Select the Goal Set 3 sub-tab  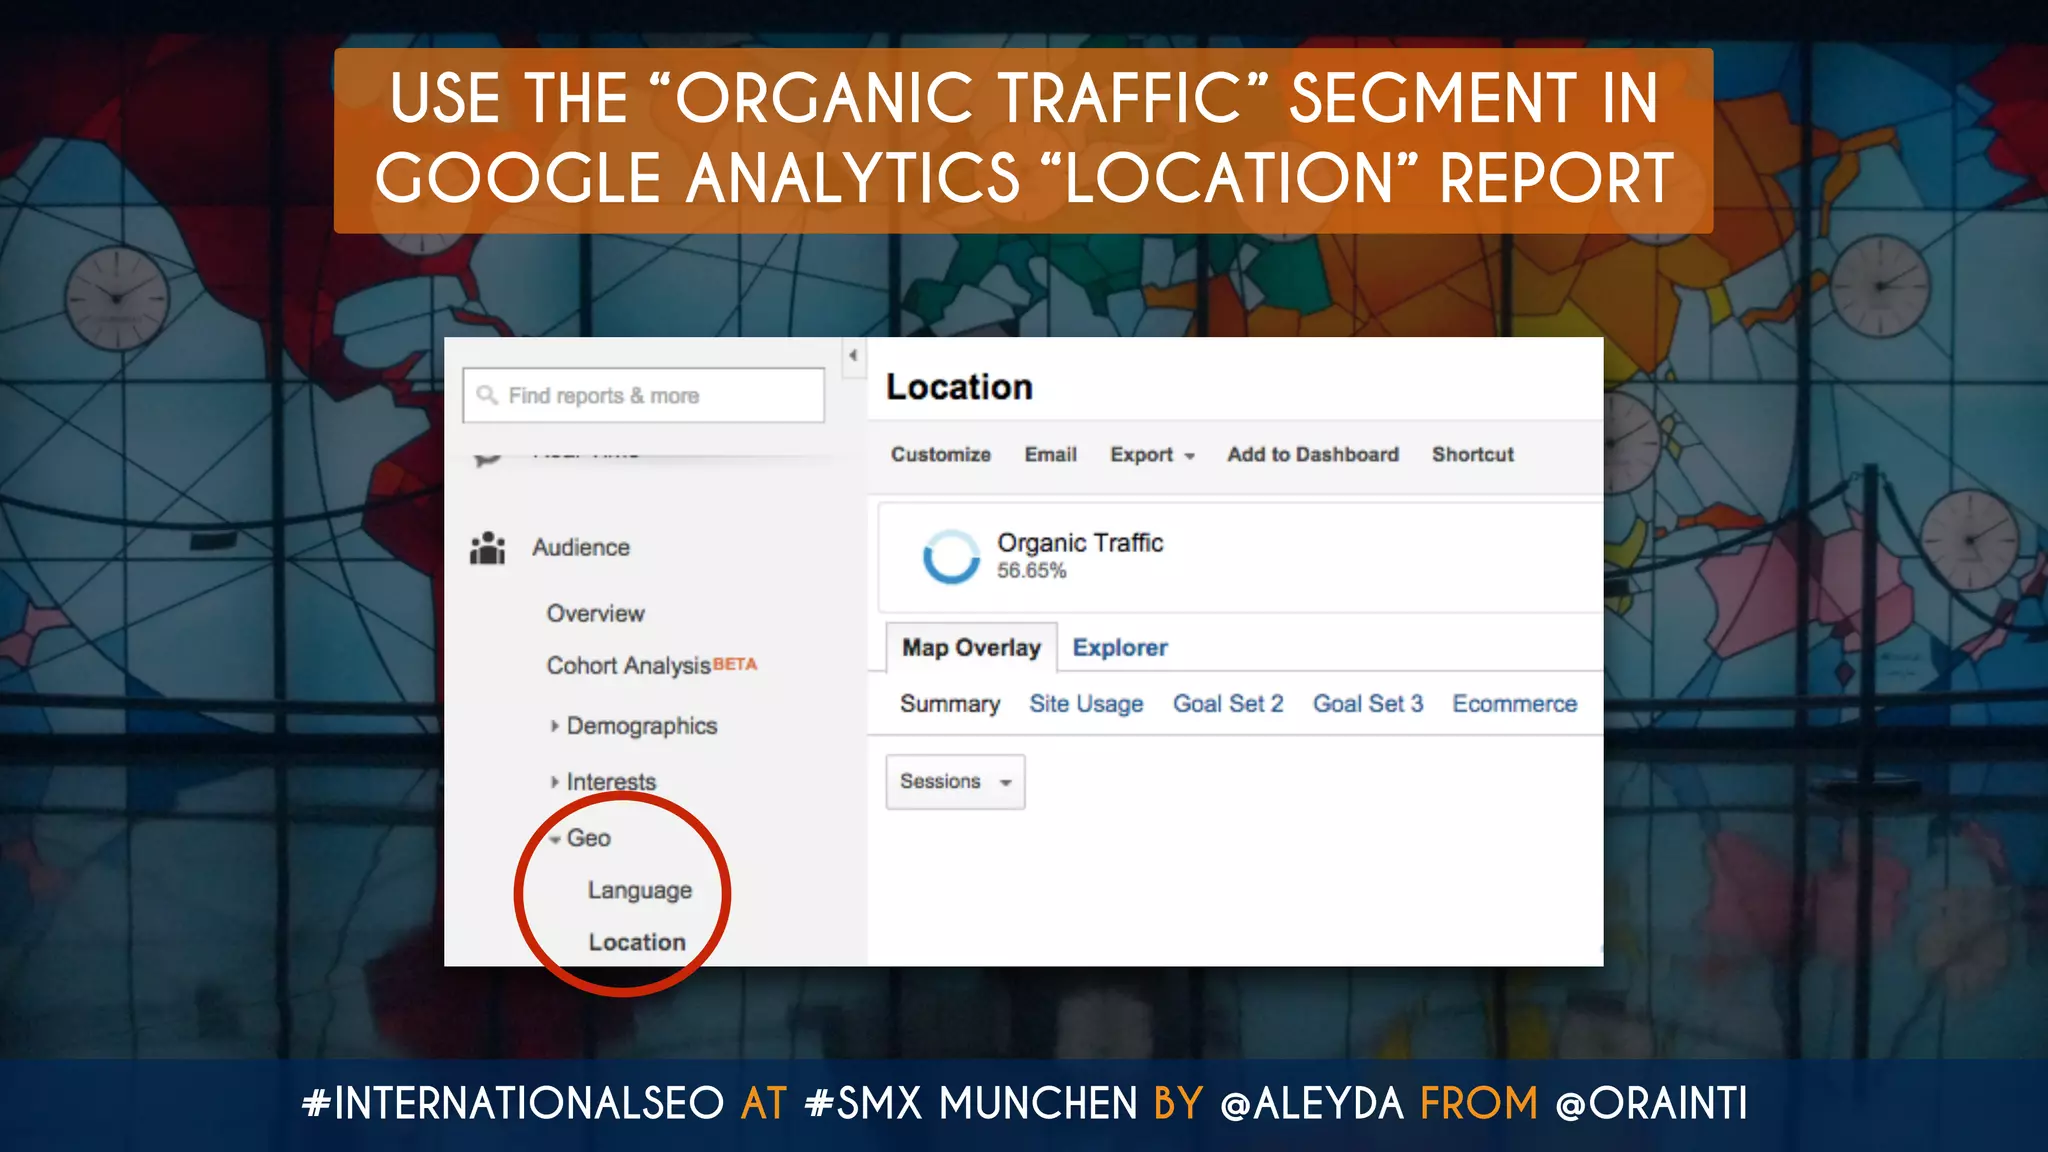pyautogui.click(x=1368, y=704)
